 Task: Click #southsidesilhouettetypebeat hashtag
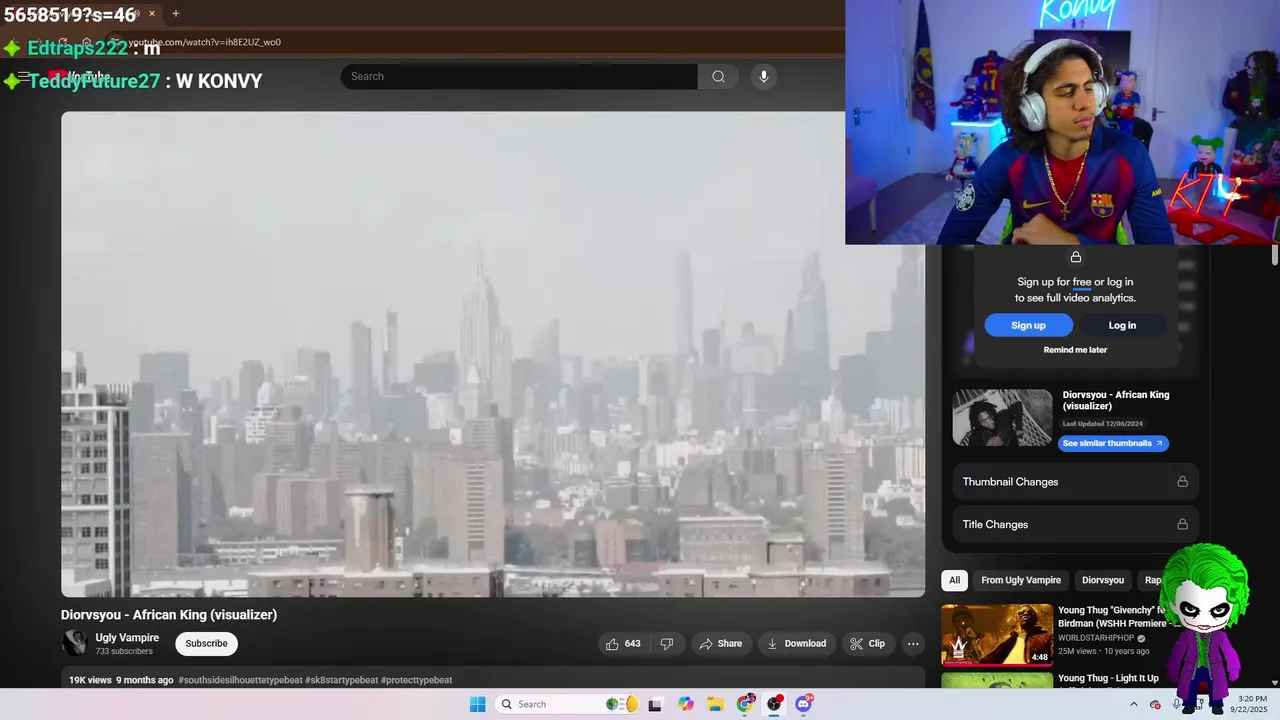(240, 680)
